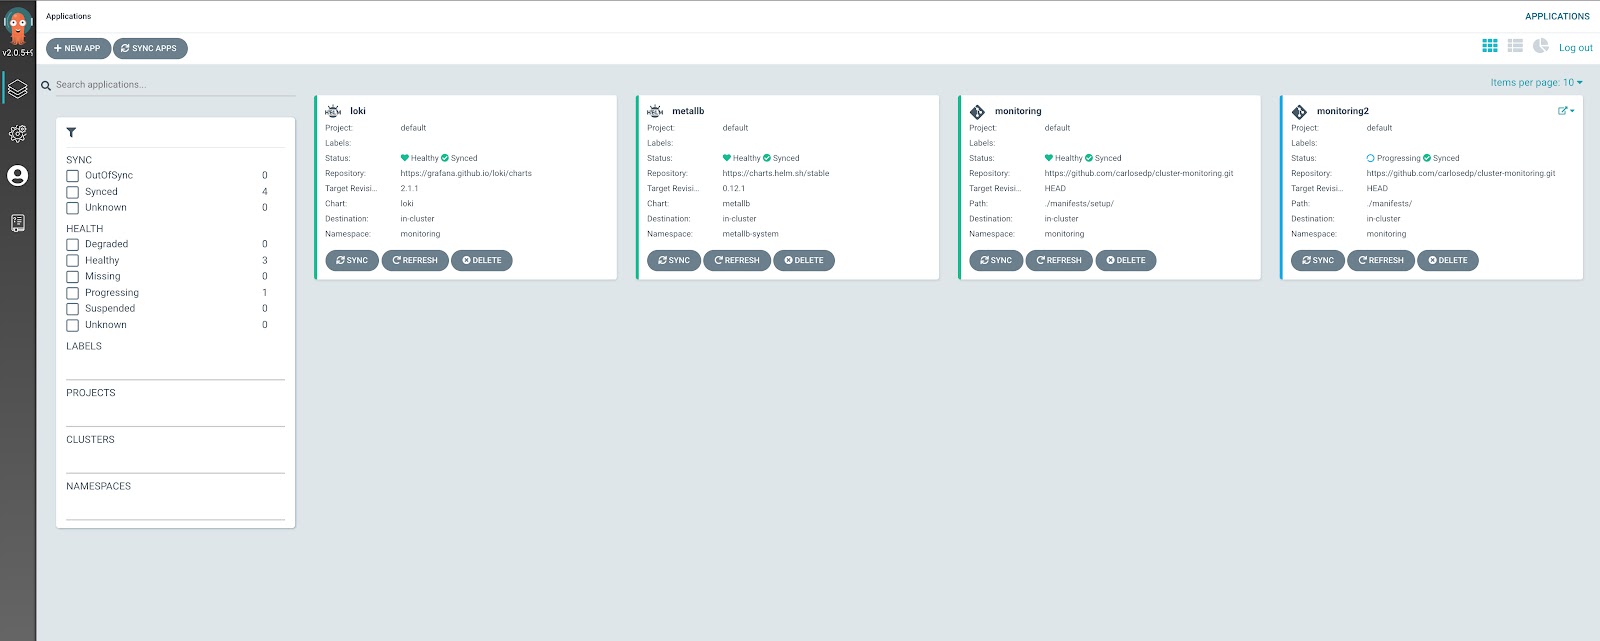Click Log out link

click(x=1575, y=48)
